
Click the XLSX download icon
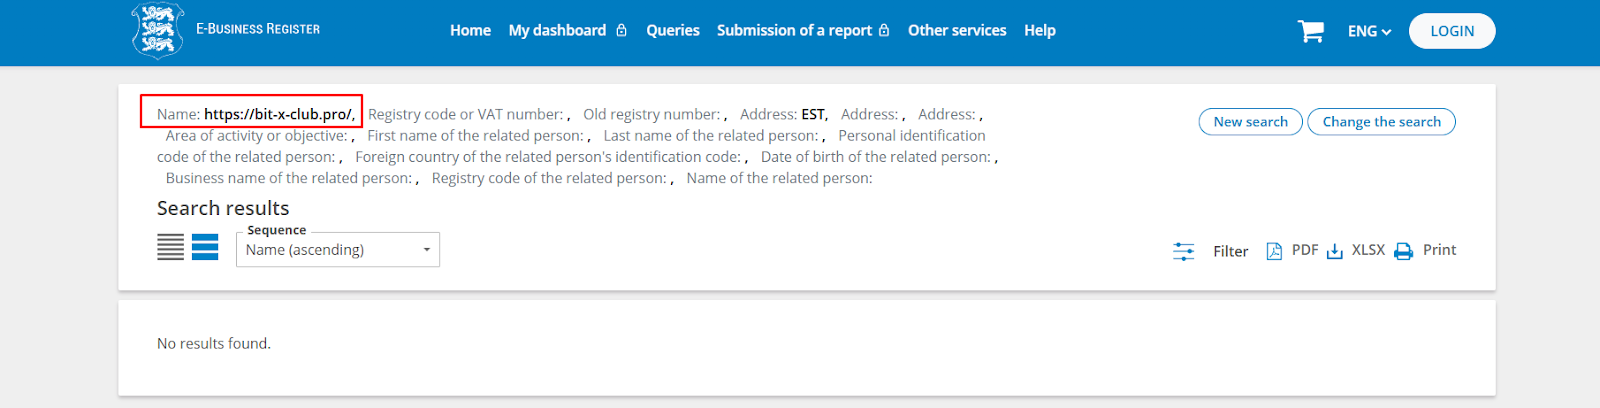(1335, 251)
